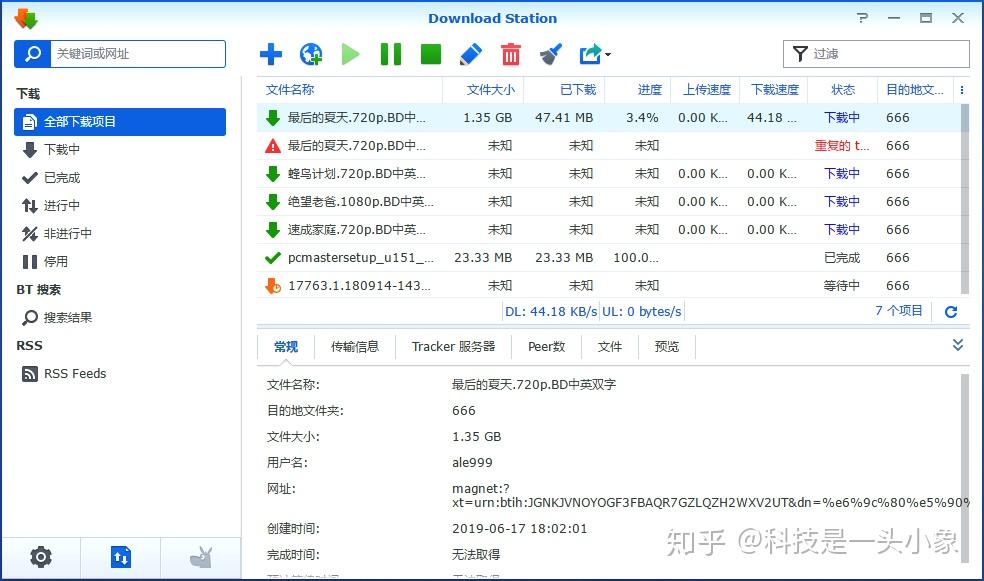Viewport: 984px width, 581px height.
Task: Pause the selected download
Action: click(390, 54)
